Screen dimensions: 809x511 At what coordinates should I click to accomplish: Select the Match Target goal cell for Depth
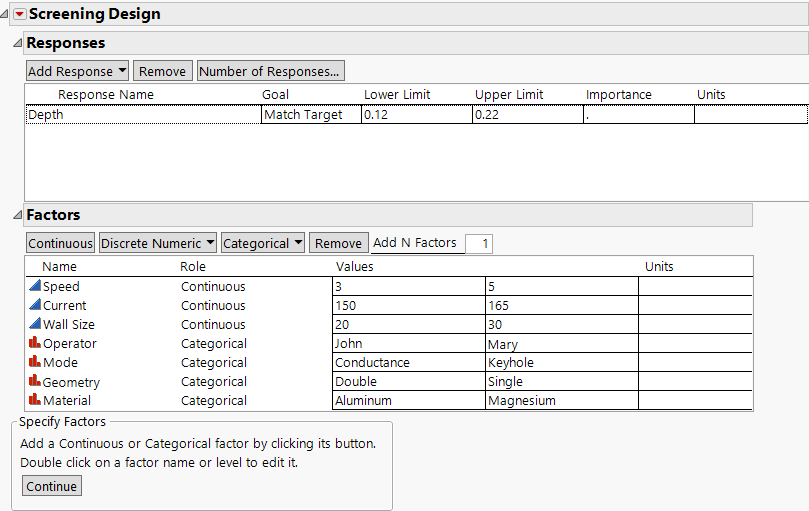[302, 115]
